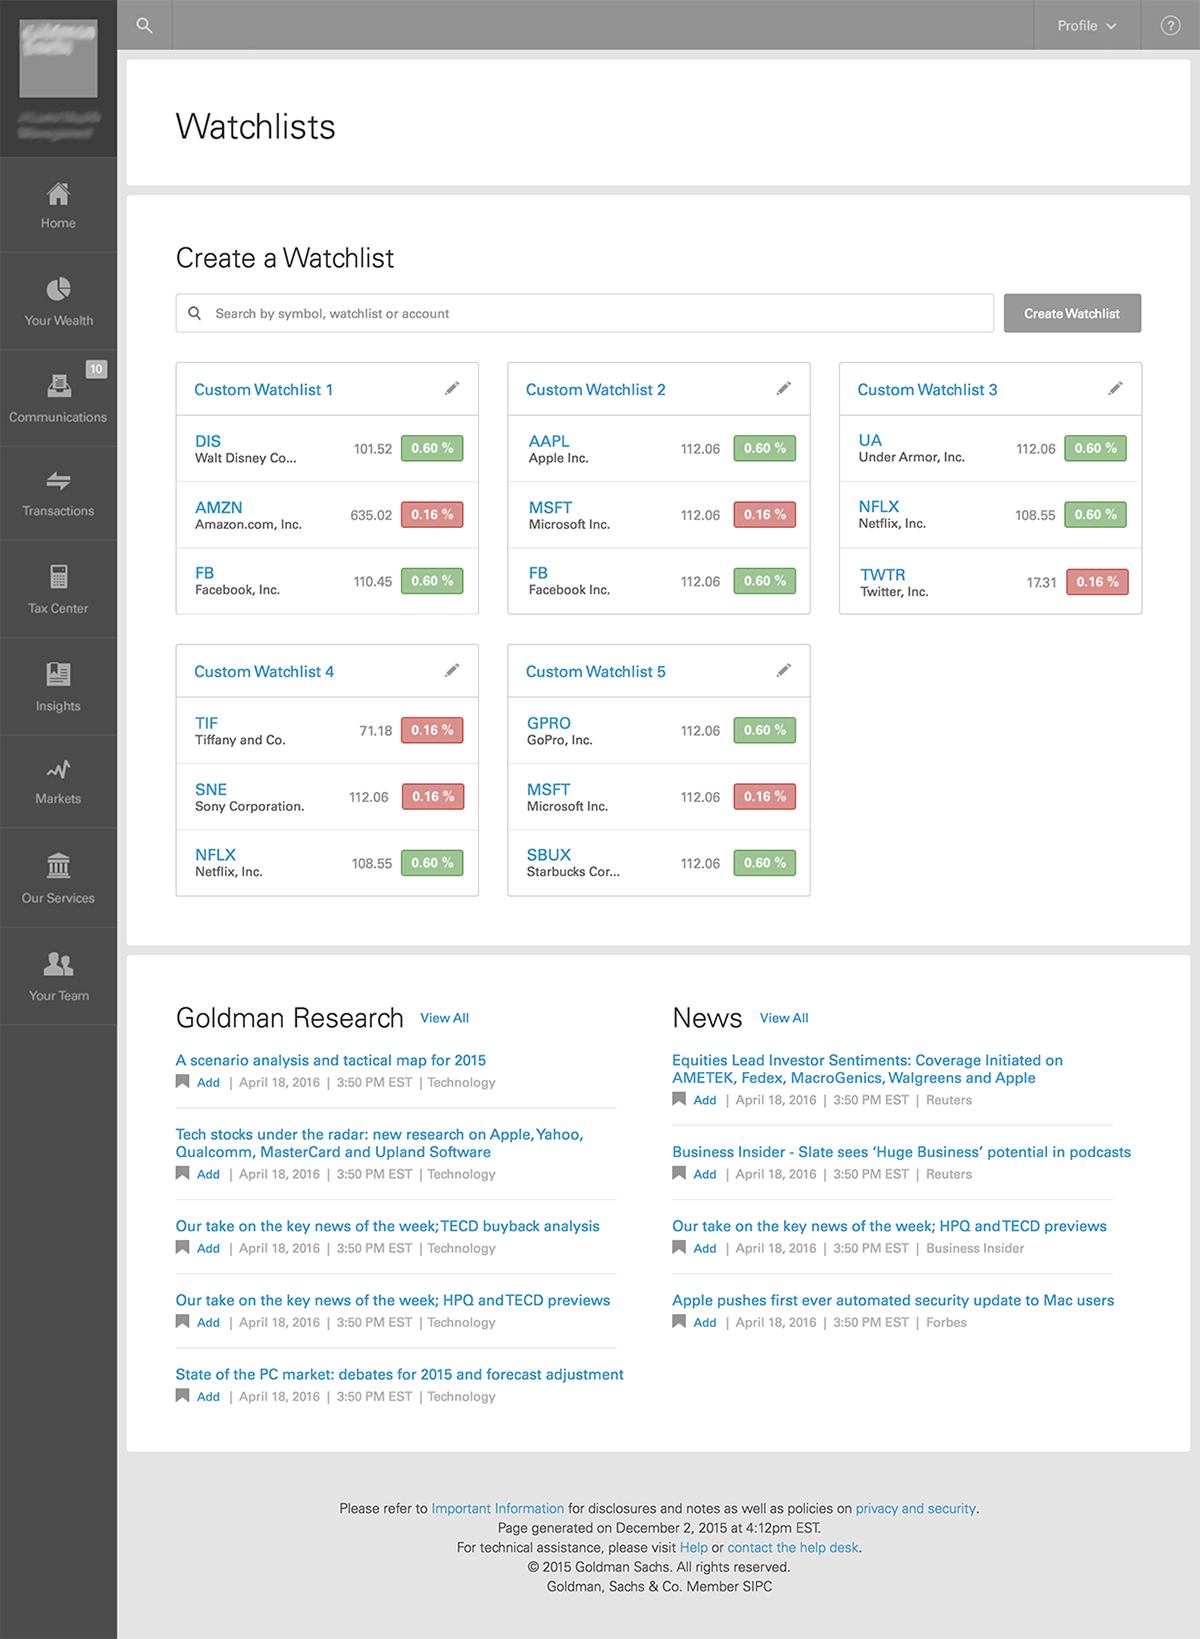Open Transactions arrows icon
The height and width of the screenshot is (1639, 1200).
(58, 481)
